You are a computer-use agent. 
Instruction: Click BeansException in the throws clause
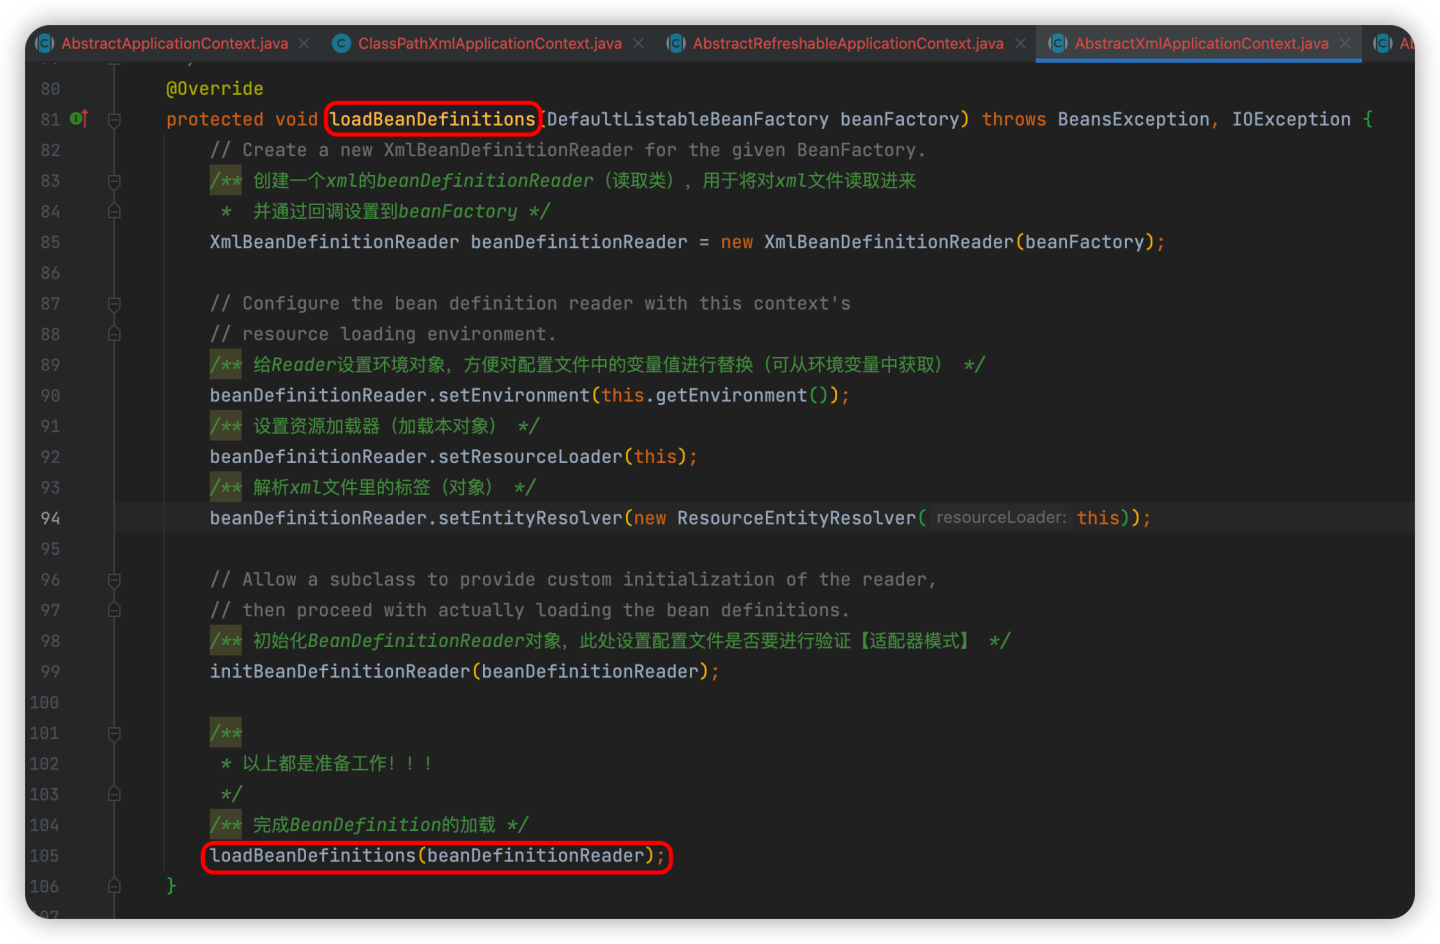pos(1133,119)
